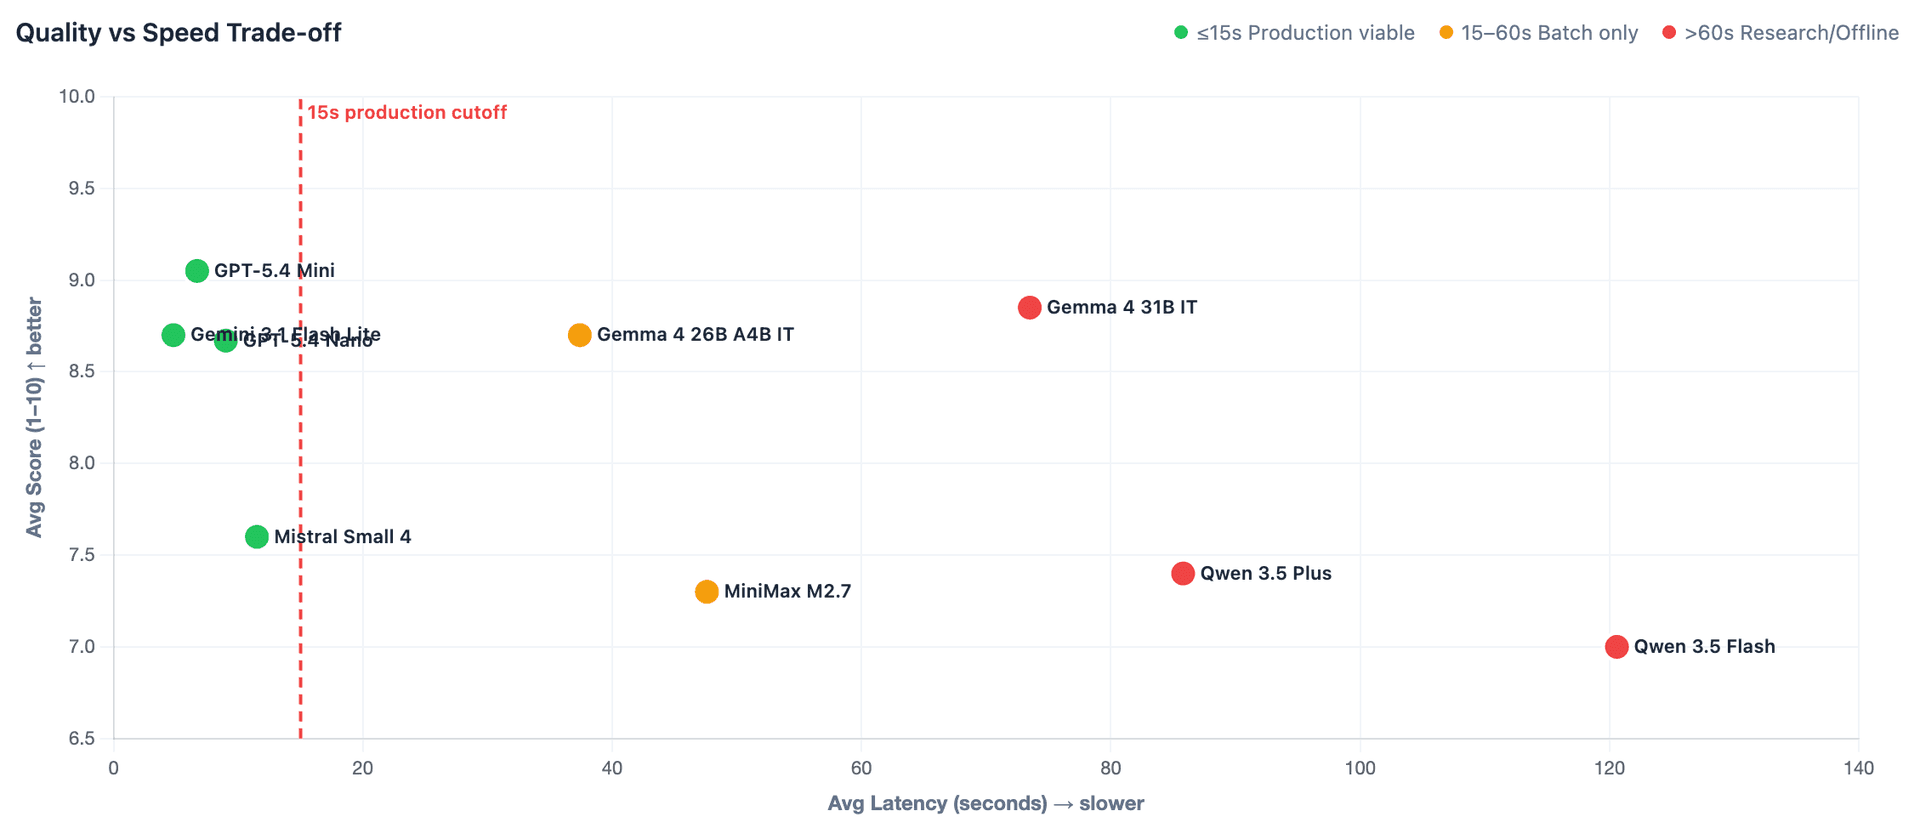Image resolution: width=1920 pixels, height=821 pixels.
Task: Click the 60 x-axis tick label
Action: tap(861, 769)
